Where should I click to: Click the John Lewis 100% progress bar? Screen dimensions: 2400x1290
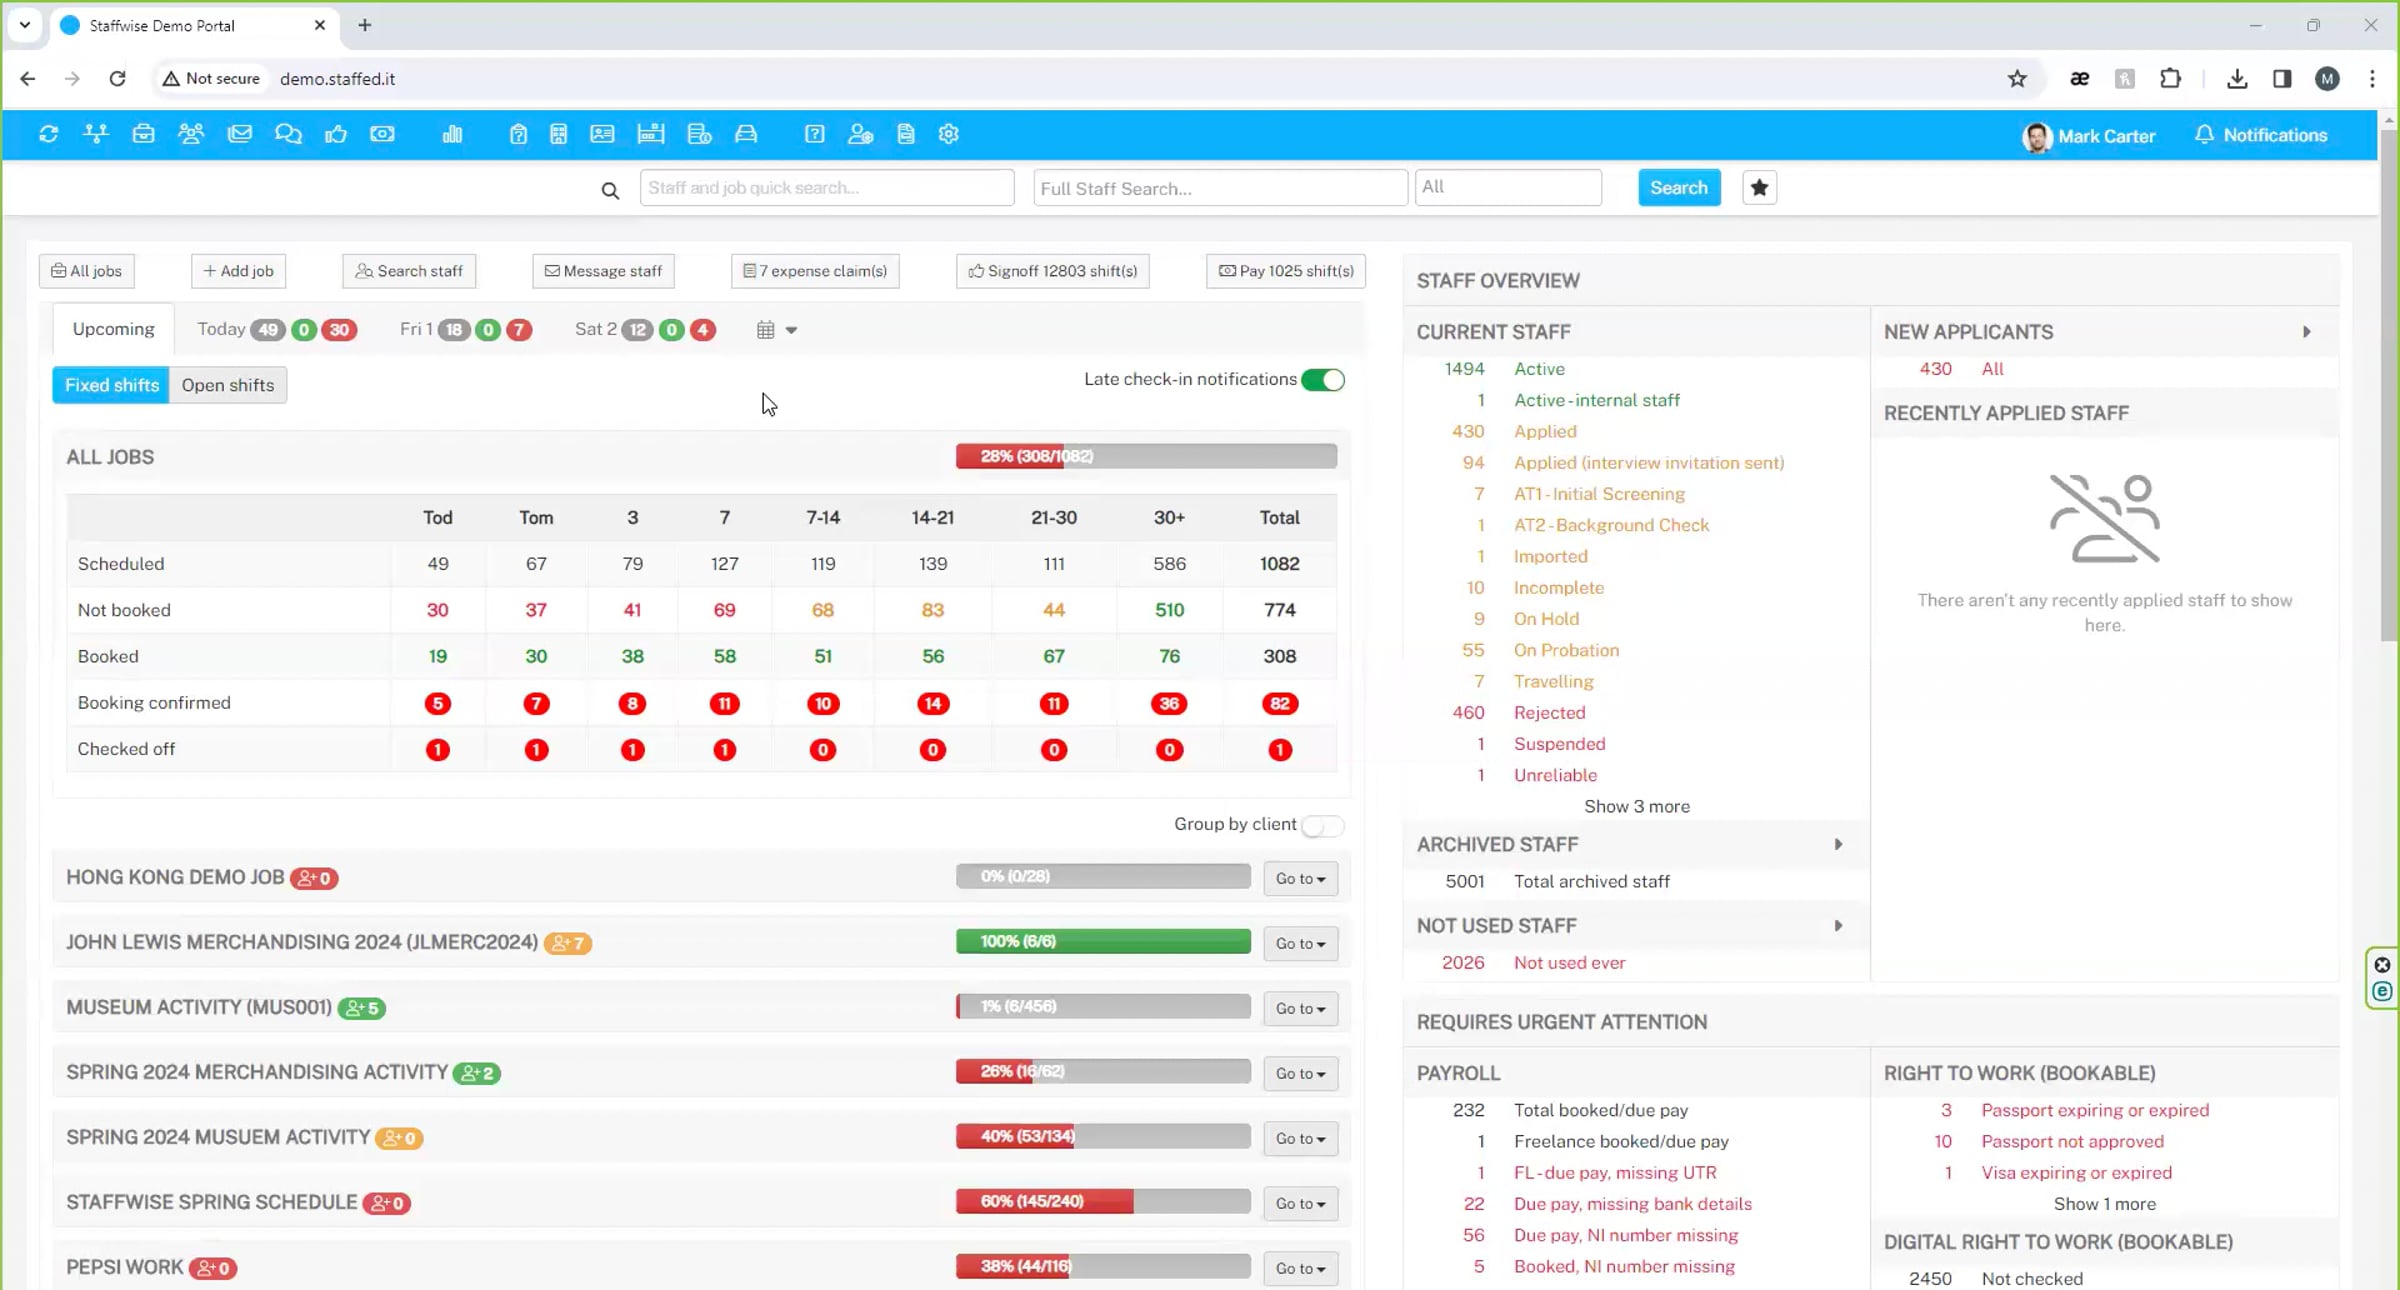(x=1103, y=941)
